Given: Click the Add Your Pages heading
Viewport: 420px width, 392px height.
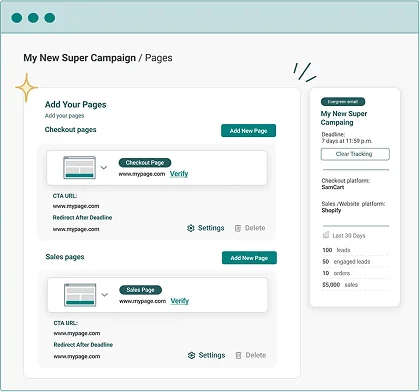Looking at the screenshot, I should click(x=76, y=105).
